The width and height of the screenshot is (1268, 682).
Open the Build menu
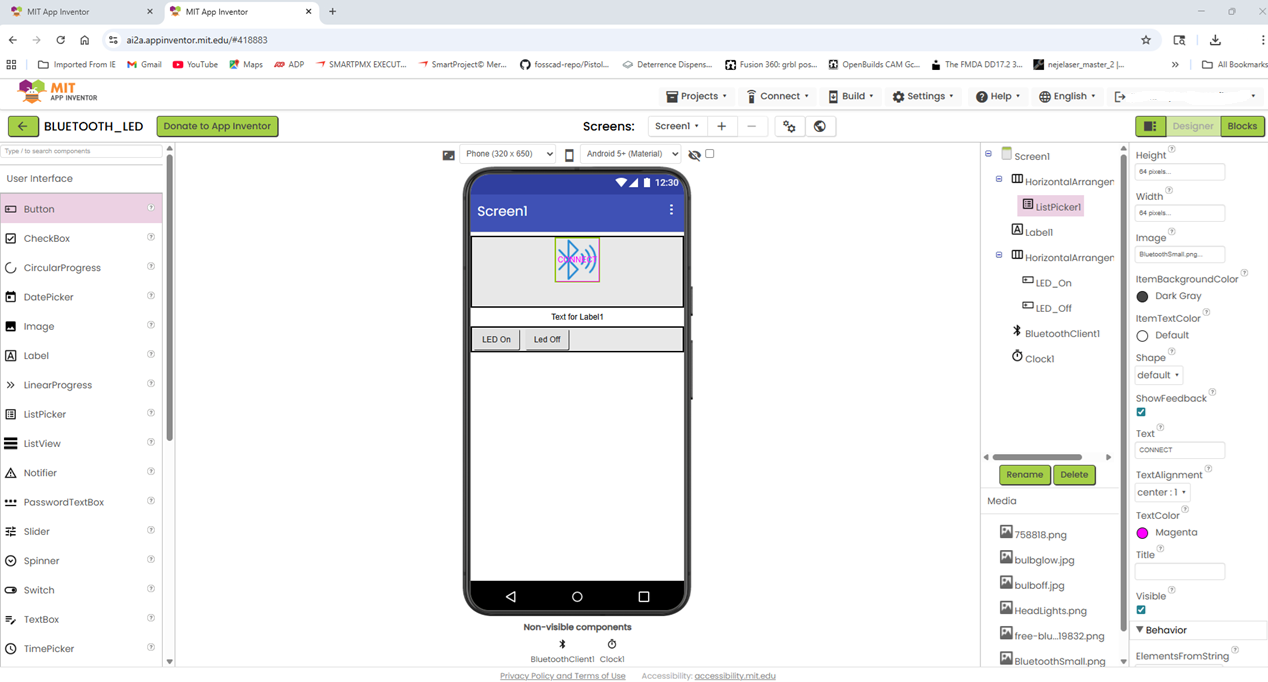(851, 96)
